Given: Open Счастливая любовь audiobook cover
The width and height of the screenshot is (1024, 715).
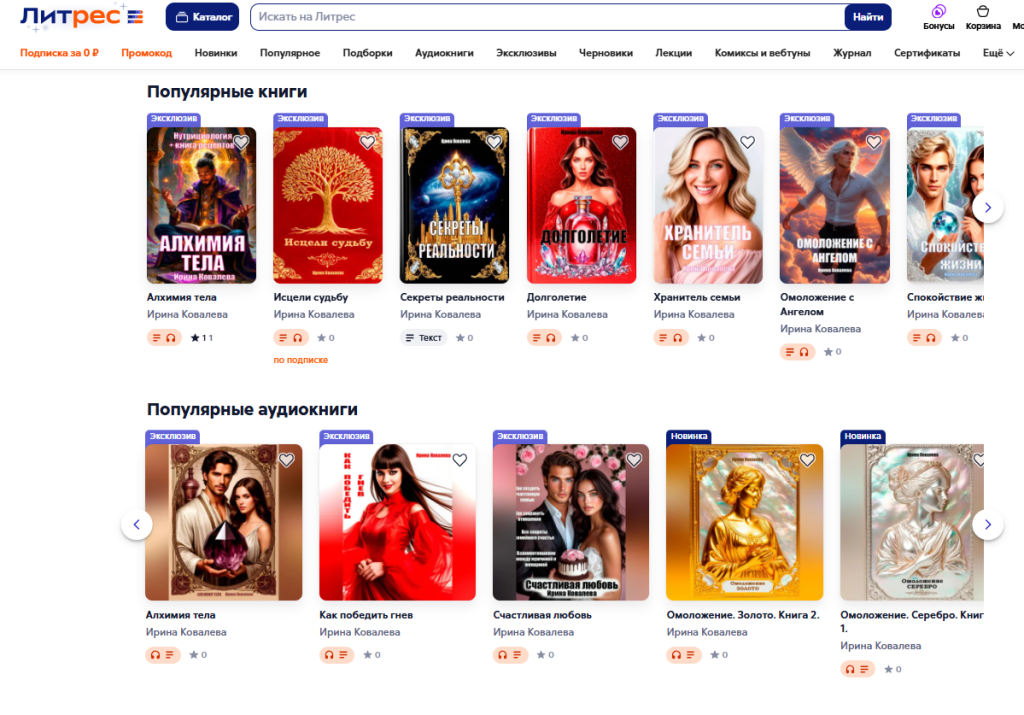Looking at the screenshot, I should pyautogui.click(x=571, y=522).
